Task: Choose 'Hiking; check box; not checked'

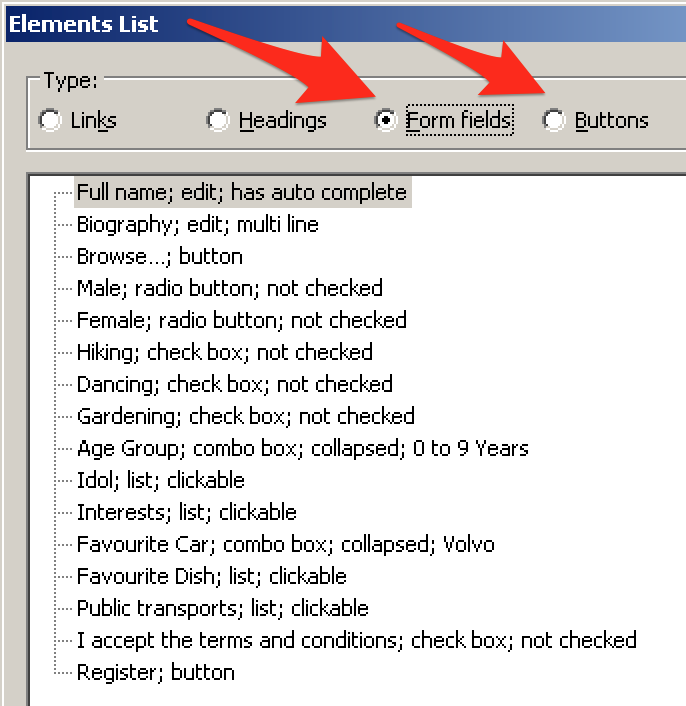Action: (225, 353)
